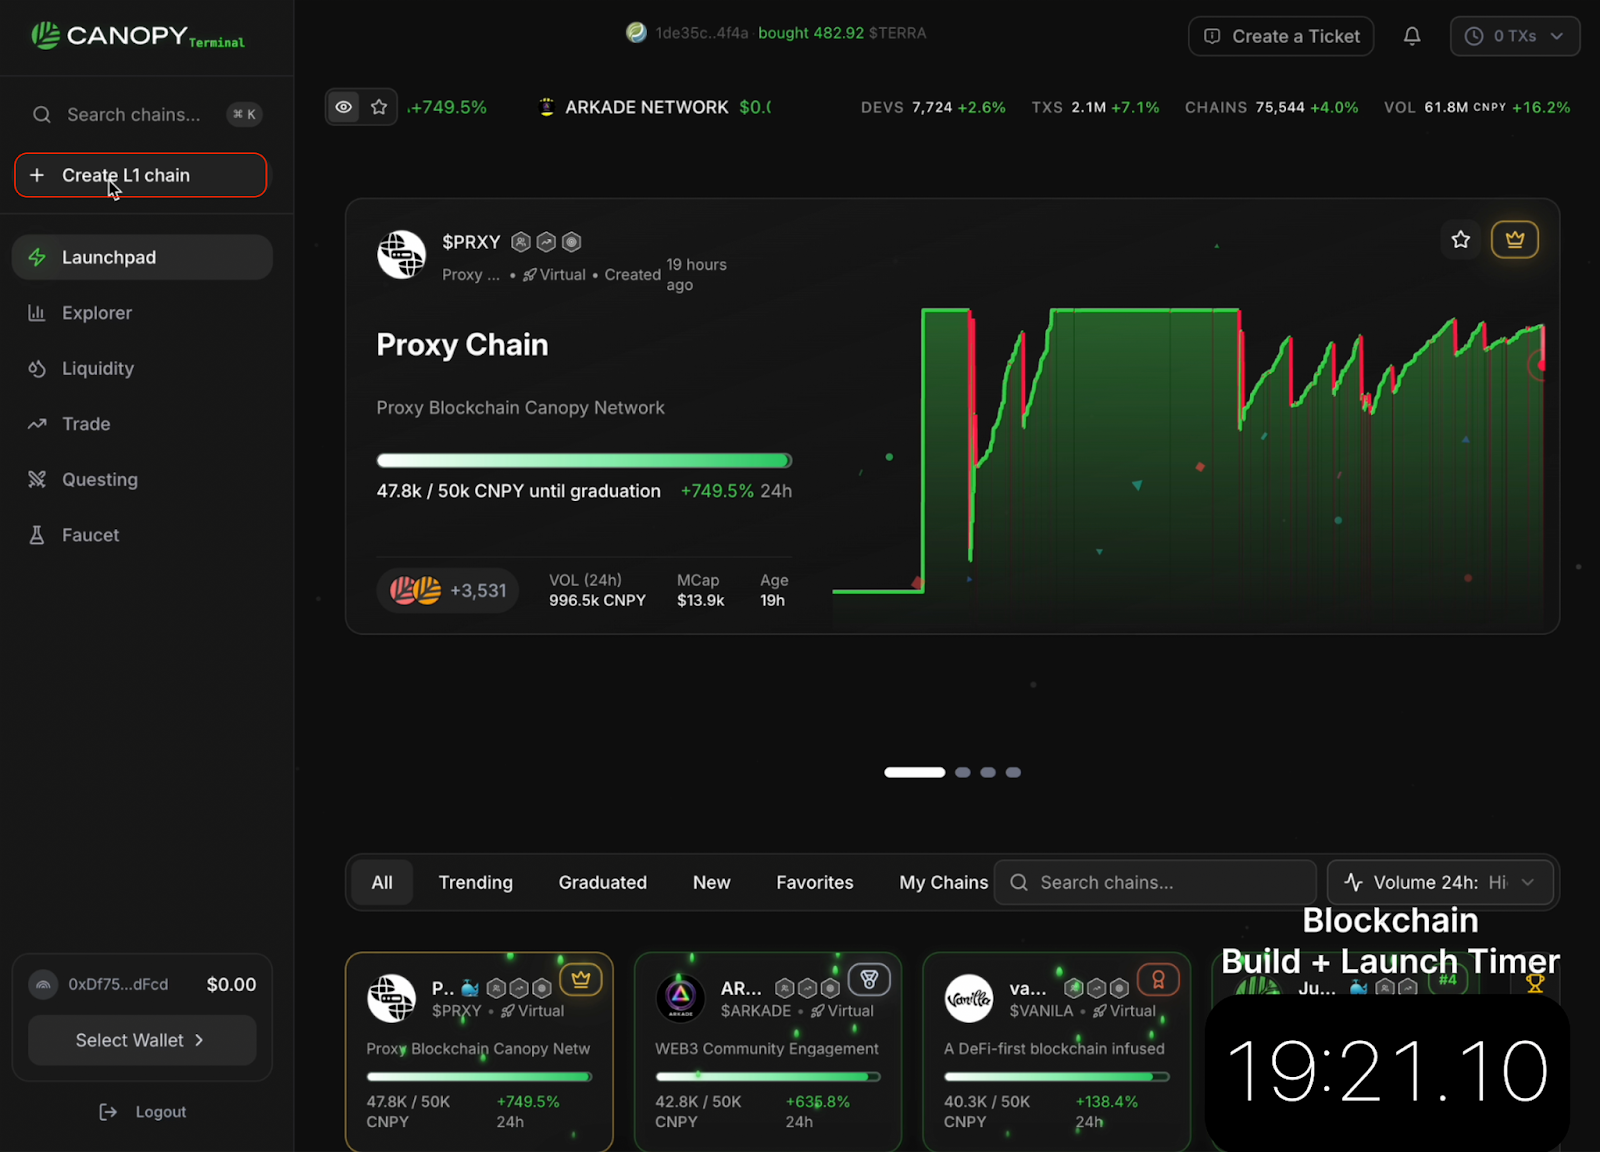Image resolution: width=1600 pixels, height=1152 pixels.
Task: Go to third carousel slide dot
Action: [988, 772]
